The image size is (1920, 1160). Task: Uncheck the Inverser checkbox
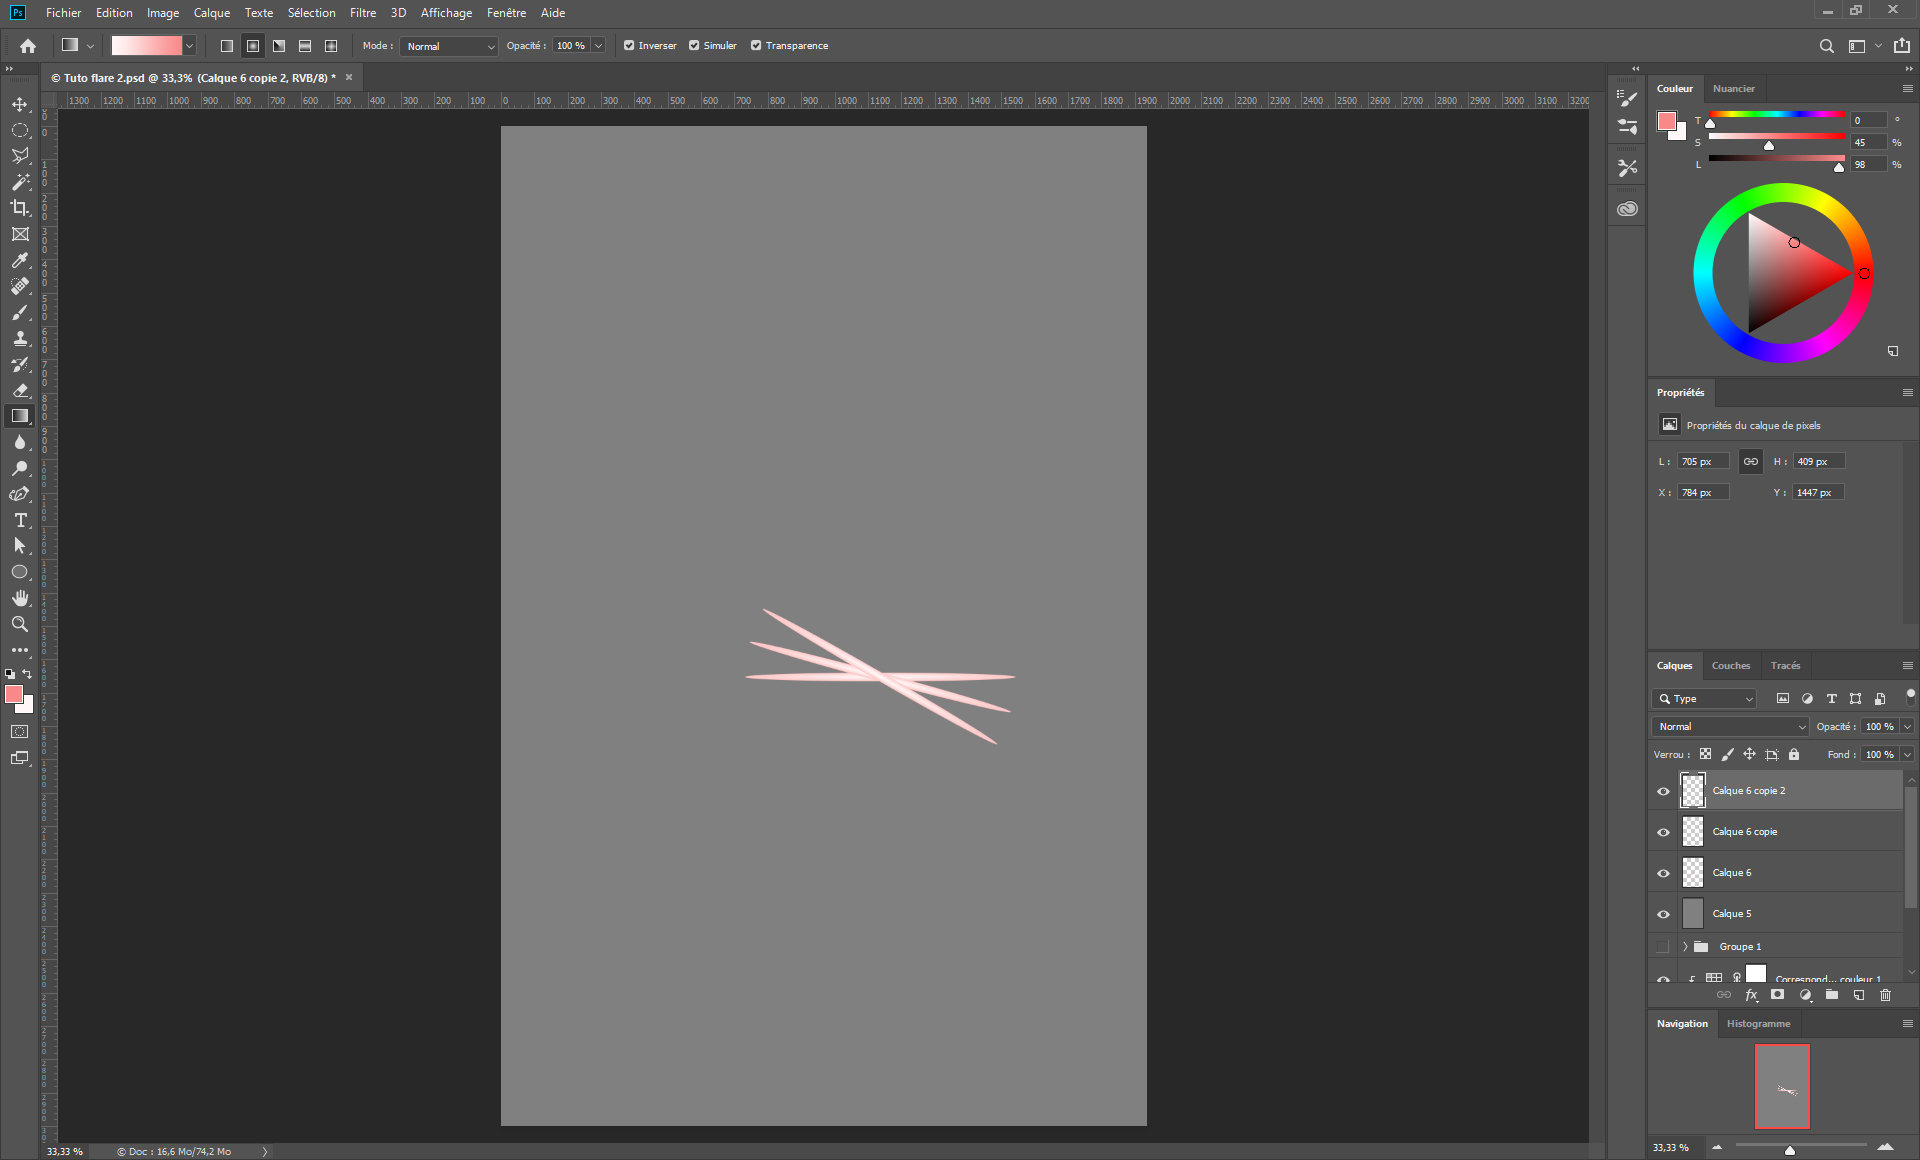(x=629, y=46)
